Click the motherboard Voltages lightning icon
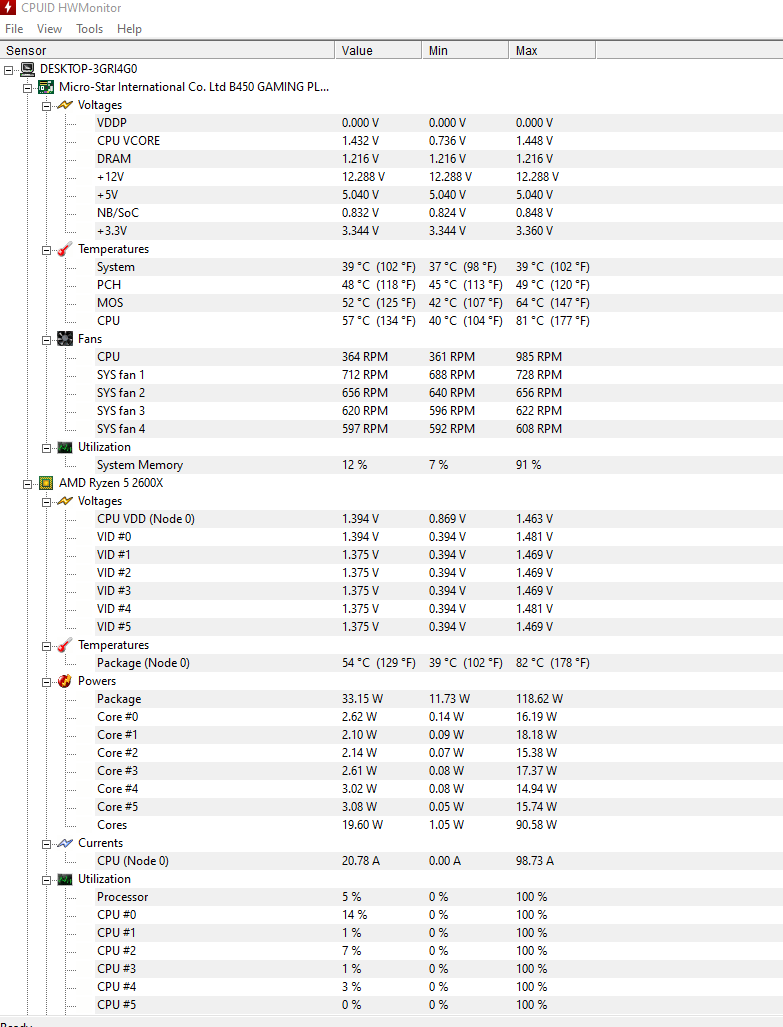 [65, 105]
